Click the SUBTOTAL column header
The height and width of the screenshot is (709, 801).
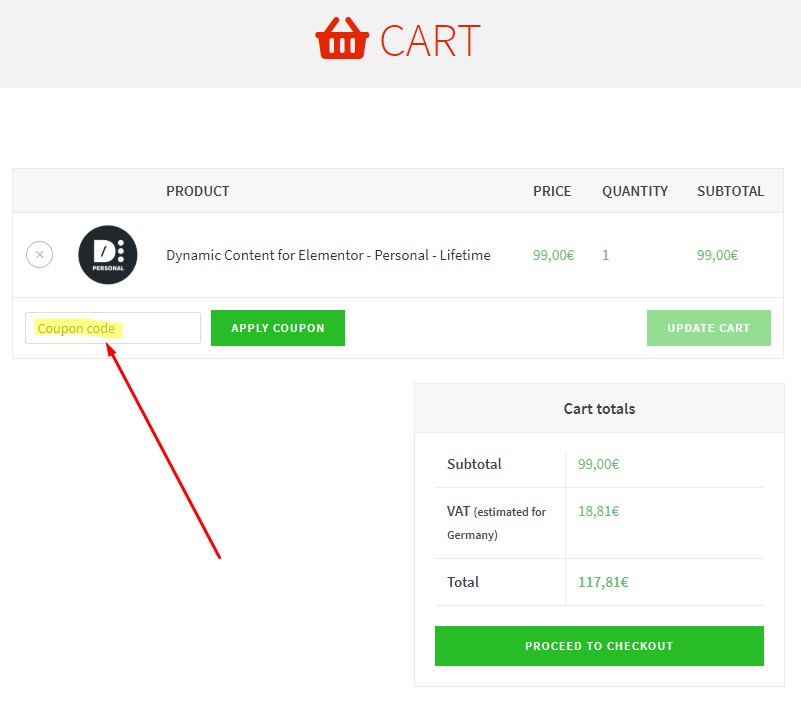(x=731, y=191)
